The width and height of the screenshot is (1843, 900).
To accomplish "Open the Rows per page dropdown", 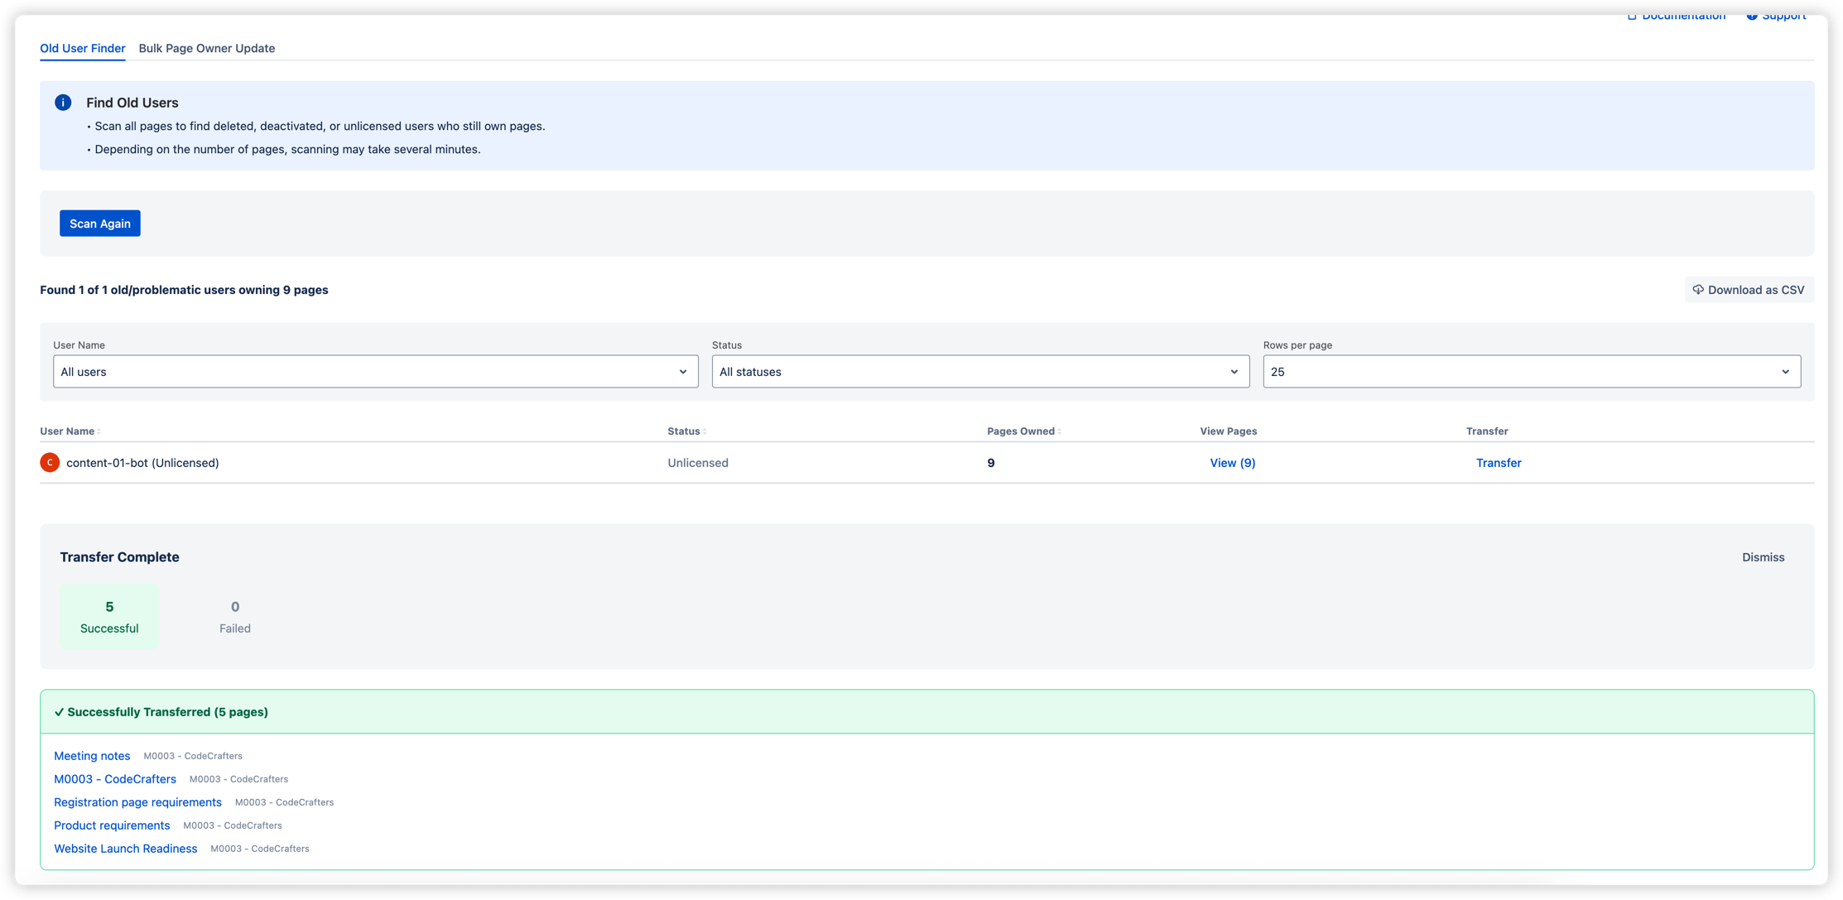I will [1531, 371].
